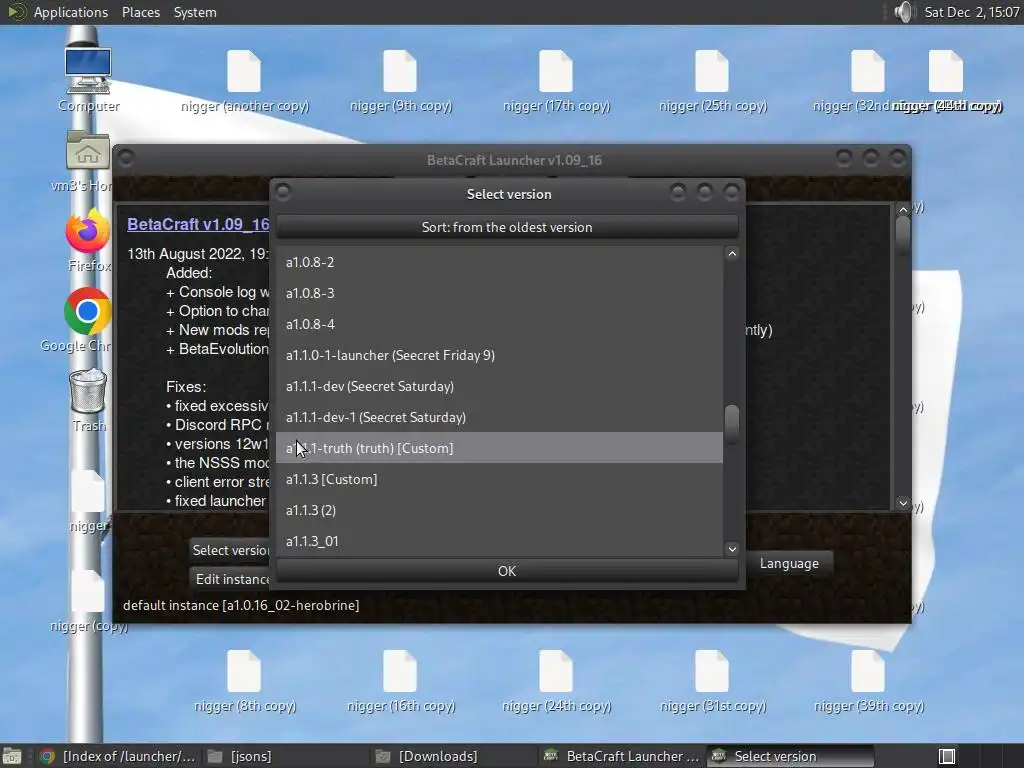The image size is (1024, 768).
Task: Select a1.1.1-dev-1 (Seecret Saturday) entry
Action: click(x=499, y=417)
